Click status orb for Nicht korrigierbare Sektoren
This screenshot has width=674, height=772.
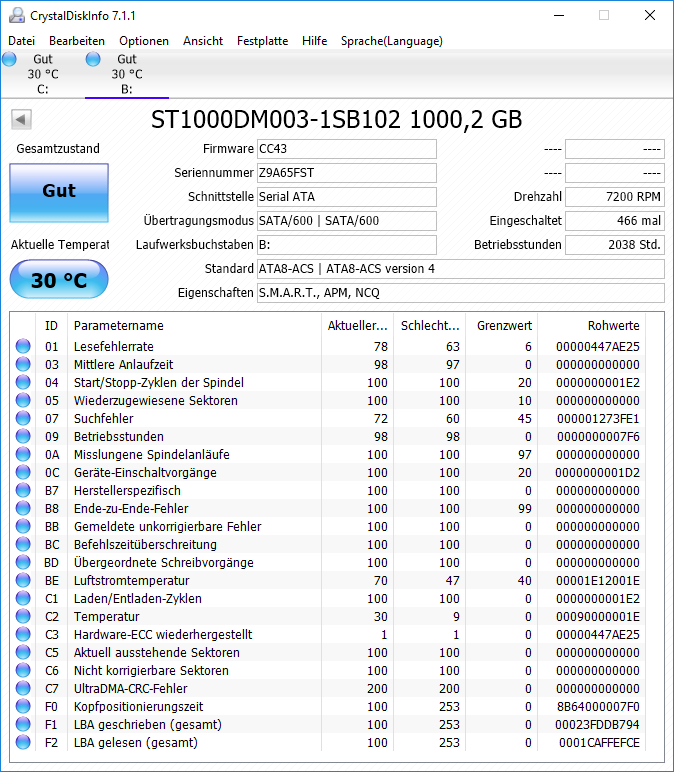(x=23, y=670)
